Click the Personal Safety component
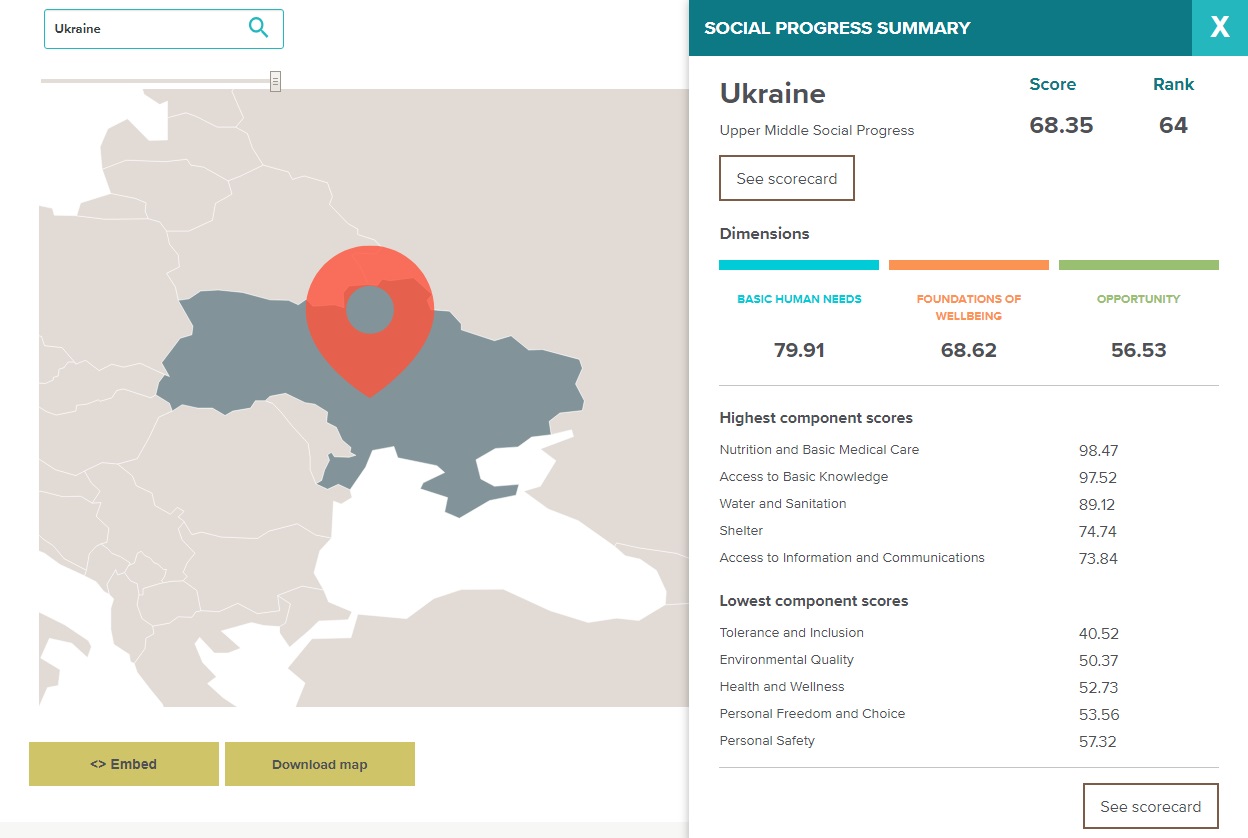This screenshot has height=838, width=1248. 767,741
